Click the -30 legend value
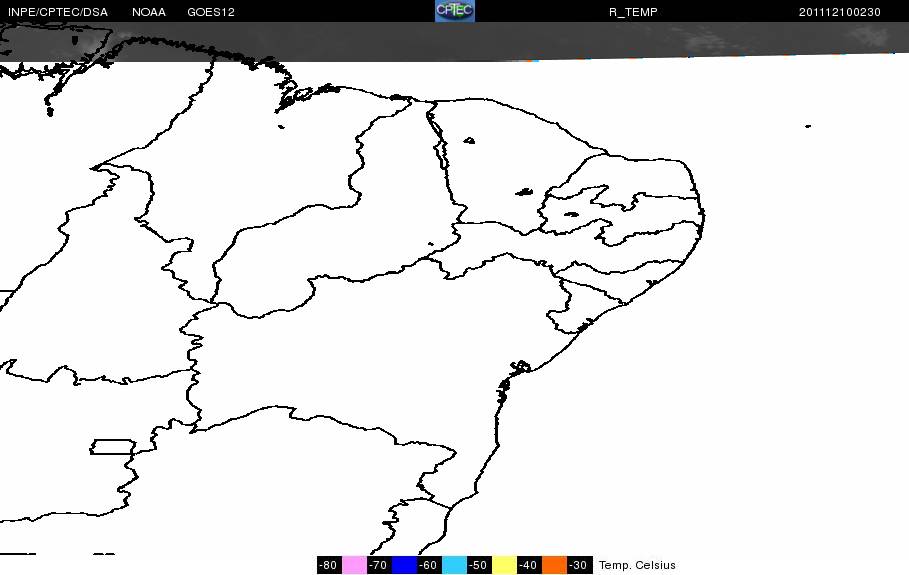 (x=579, y=565)
